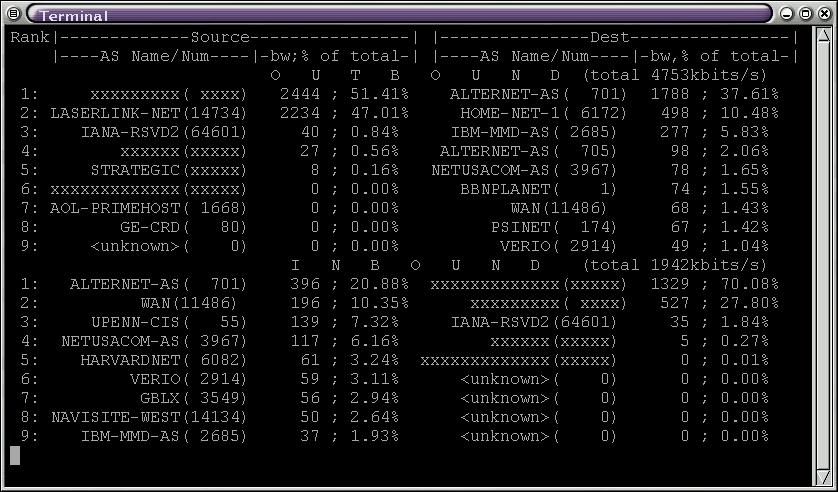Image resolution: width=838 pixels, height=492 pixels.
Task: Select outbound dest VERIO( 2914)
Action: tap(558, 246)
